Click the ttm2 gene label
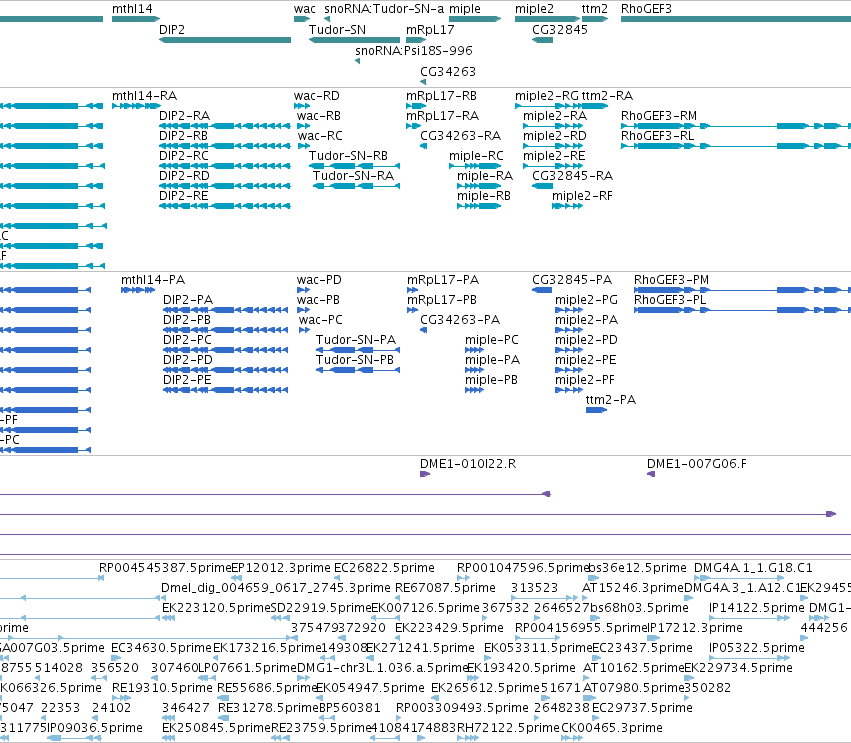The height and width of the screenshot is (743, 851). tap(594, 9)
